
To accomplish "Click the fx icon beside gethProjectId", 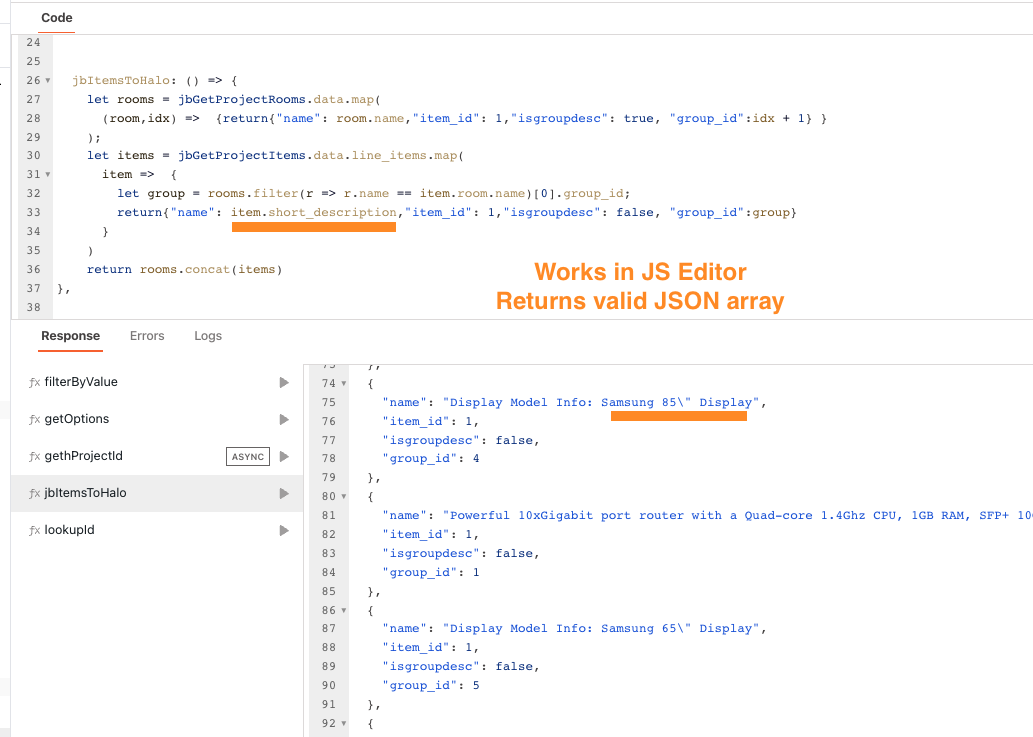I will [34, 456].
